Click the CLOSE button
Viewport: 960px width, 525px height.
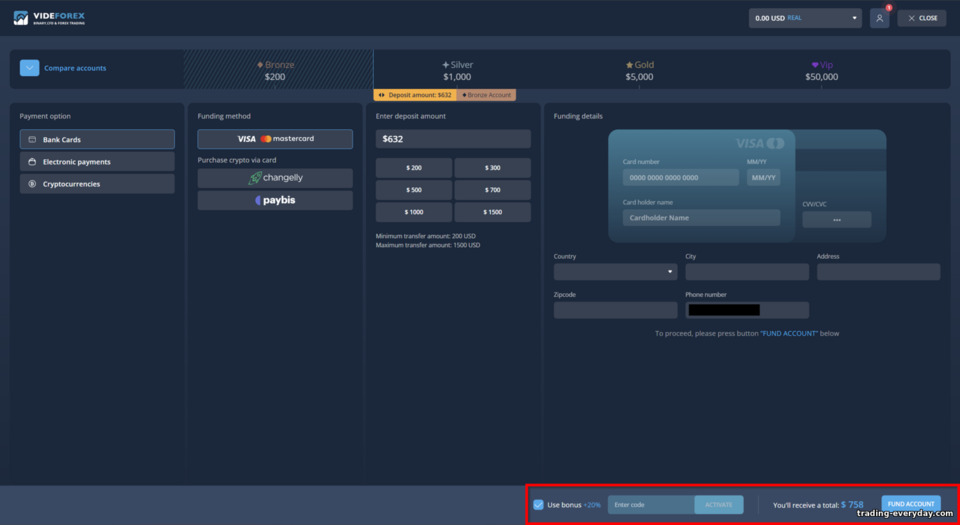click(922, 18)
